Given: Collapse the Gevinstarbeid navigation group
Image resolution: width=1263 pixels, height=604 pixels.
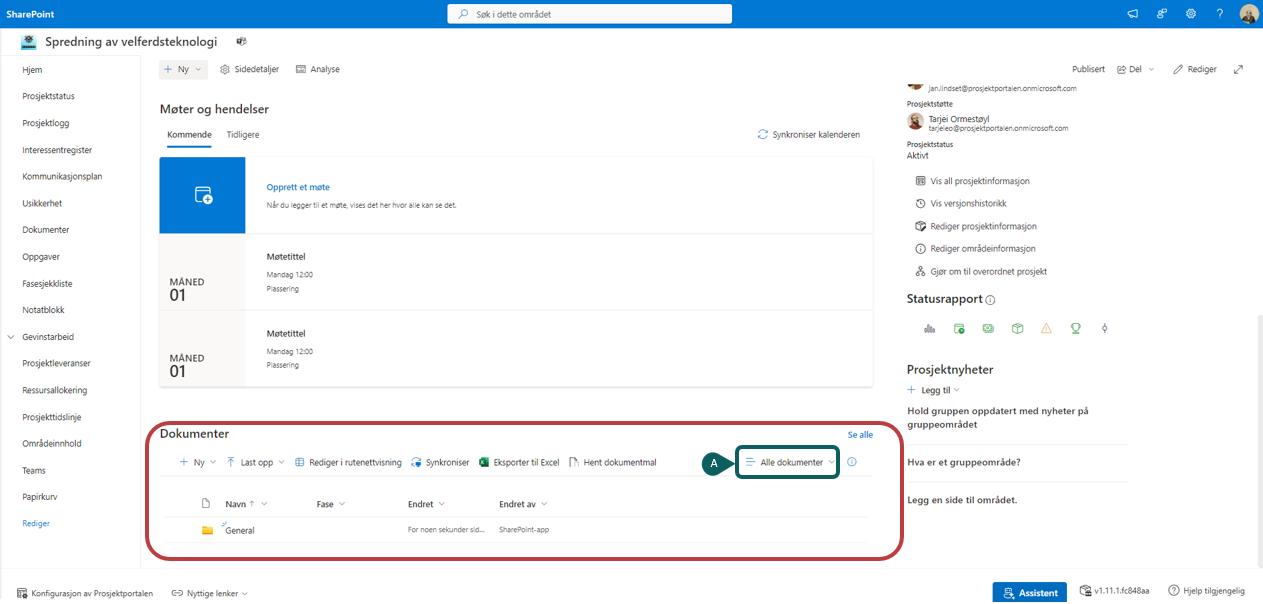Looking at the screenshot, I should (10, 337).
